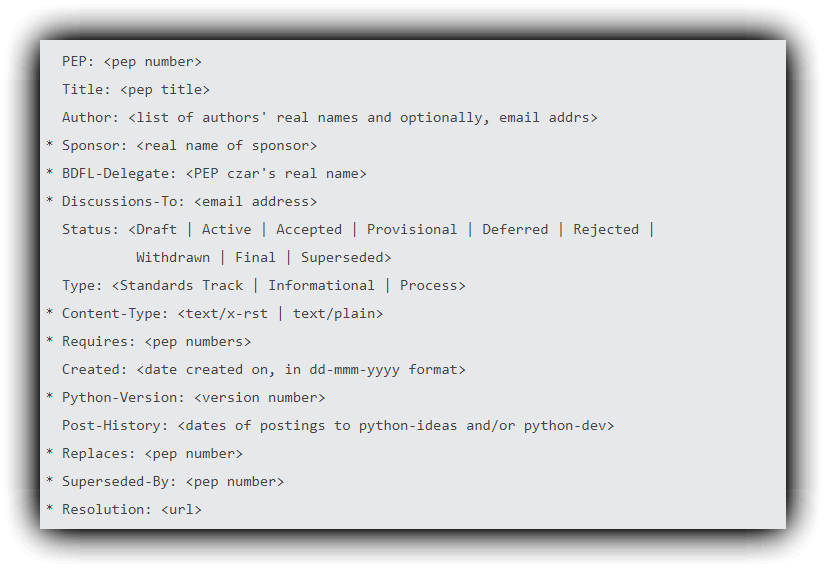This screenshot has height=569, width=826.
Task: Click the 'PEP: <pep number>' line
Action: tap(132, 62)
